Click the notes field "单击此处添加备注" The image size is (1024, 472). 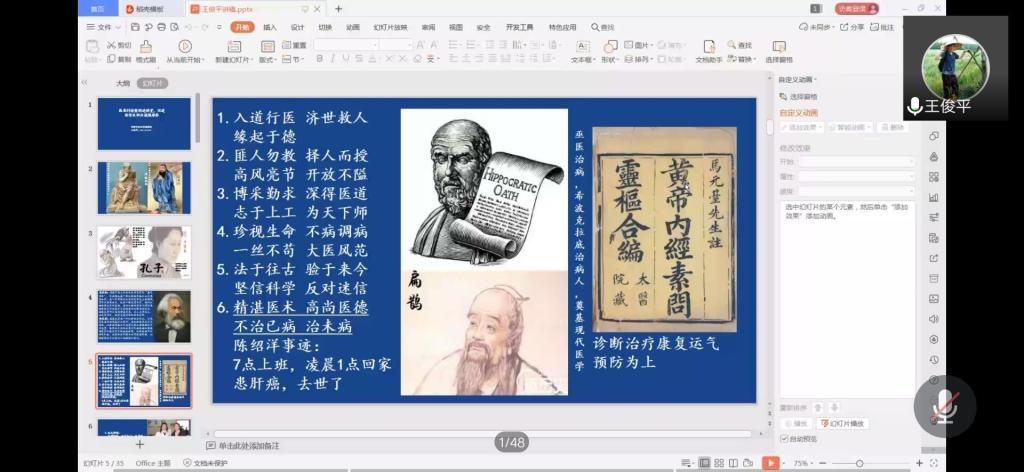pos(249,446)
